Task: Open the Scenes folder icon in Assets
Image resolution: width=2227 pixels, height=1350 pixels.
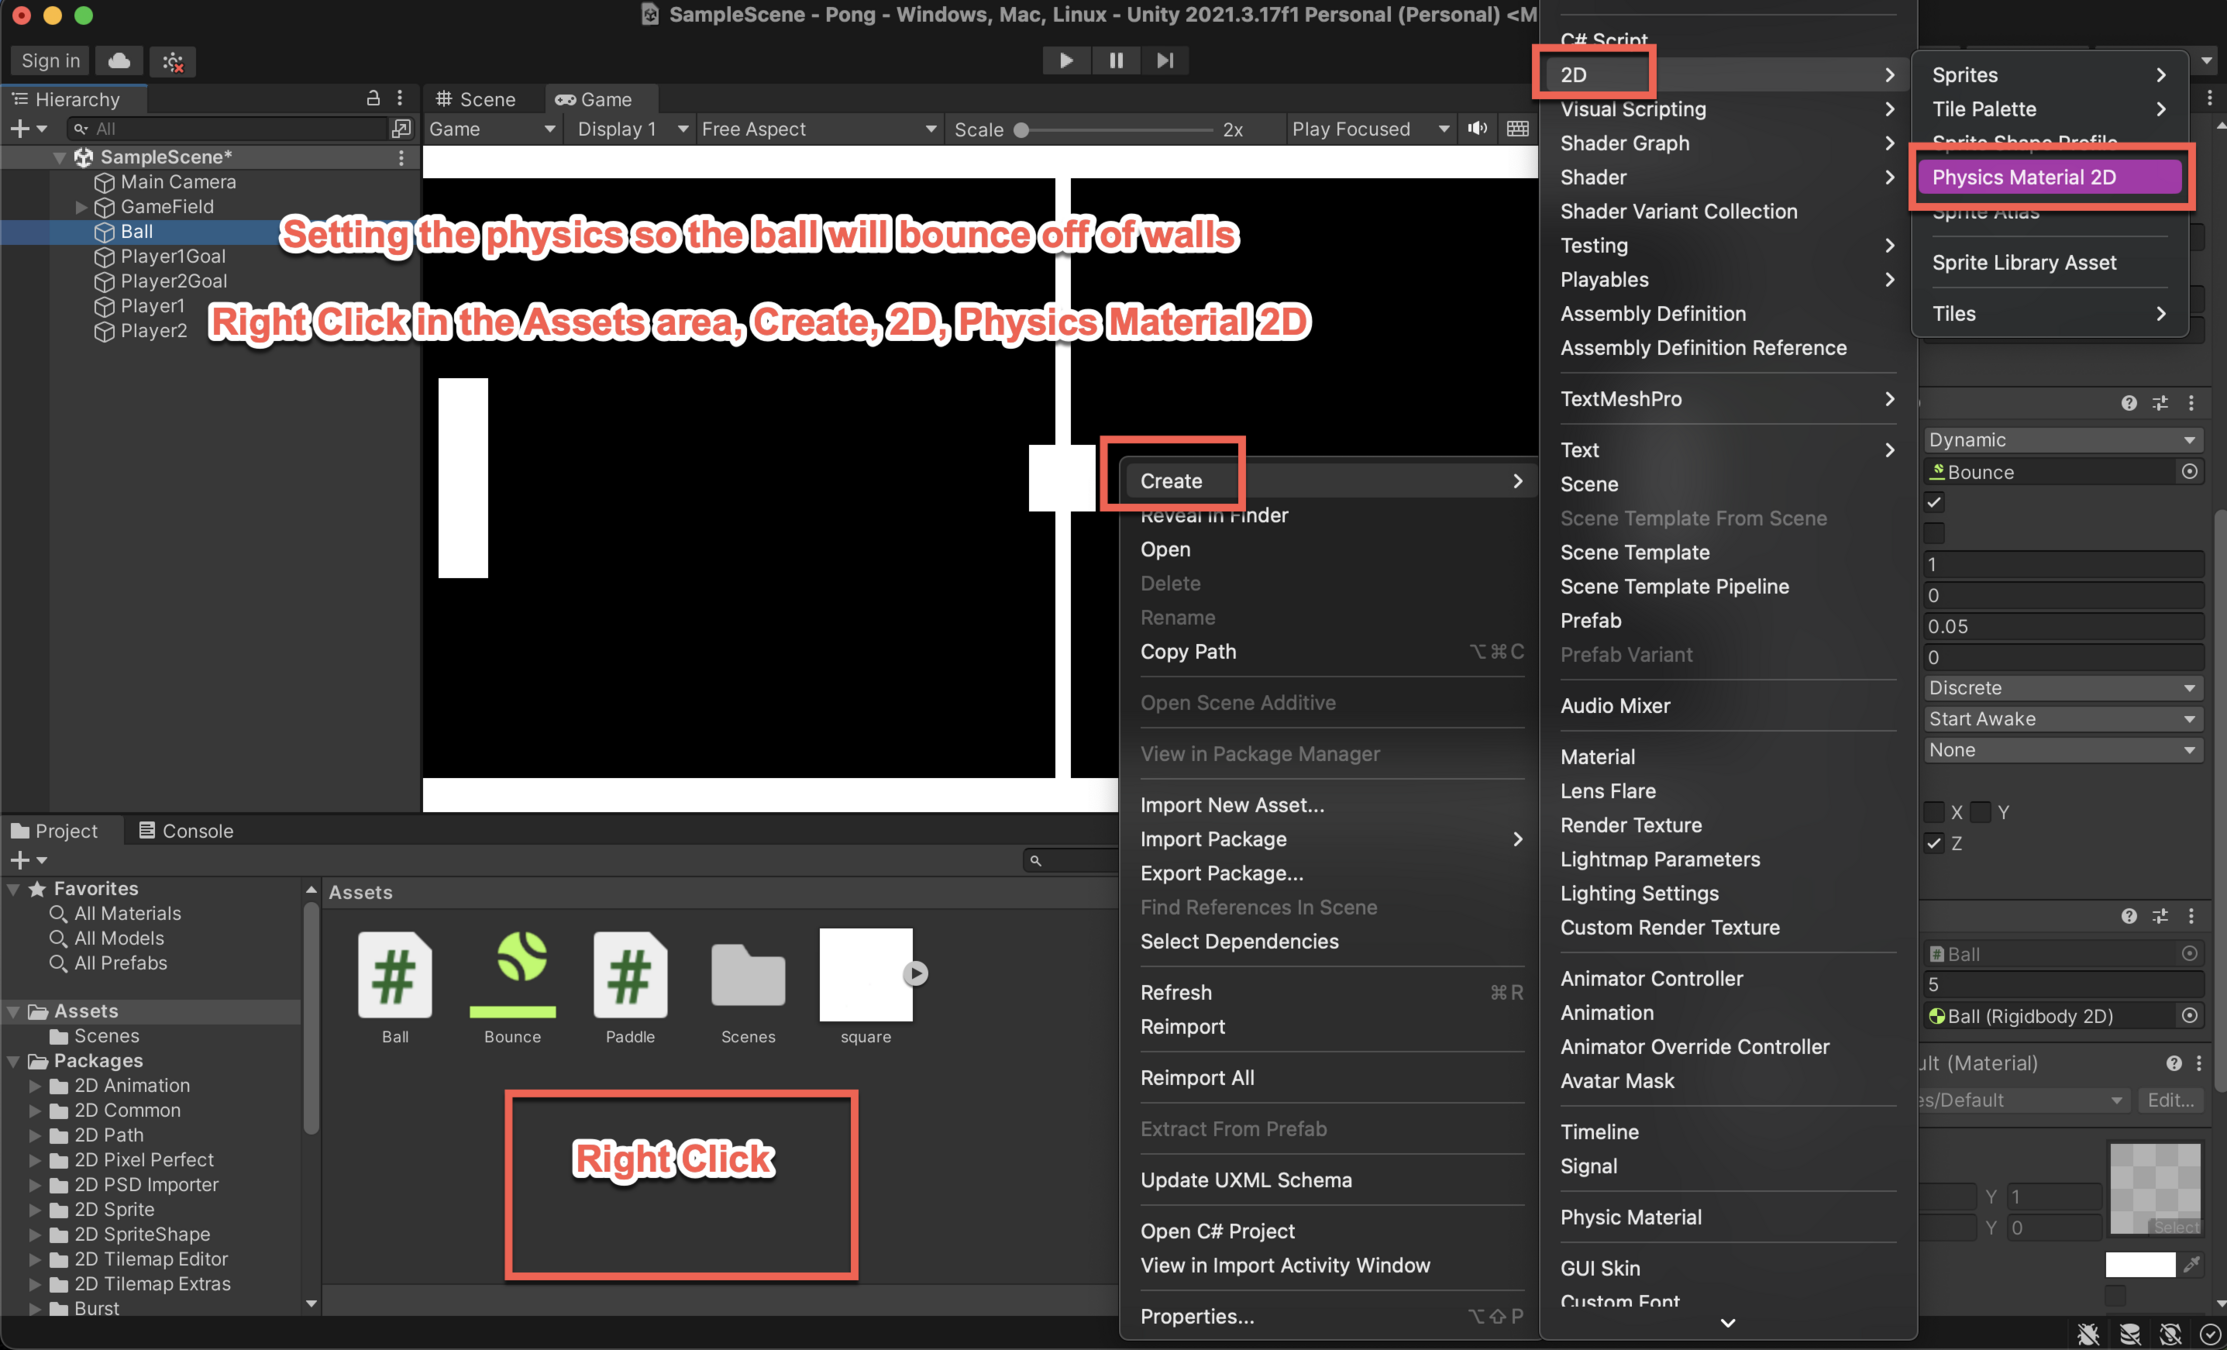Action: coord(747,975)
